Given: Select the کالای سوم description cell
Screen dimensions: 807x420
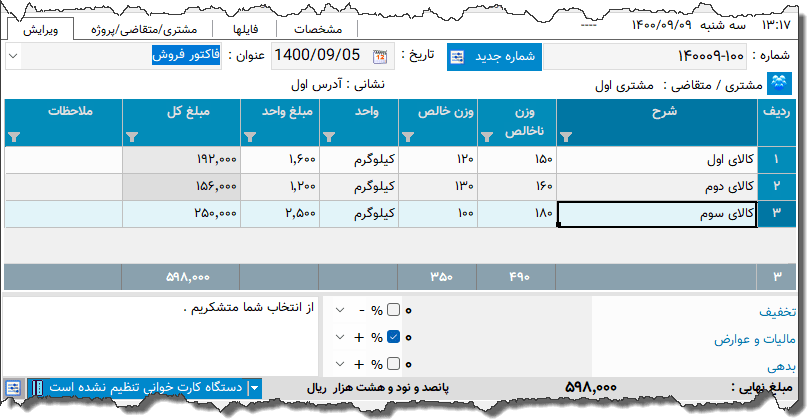Looking at the screenshot, I should 657,214.
